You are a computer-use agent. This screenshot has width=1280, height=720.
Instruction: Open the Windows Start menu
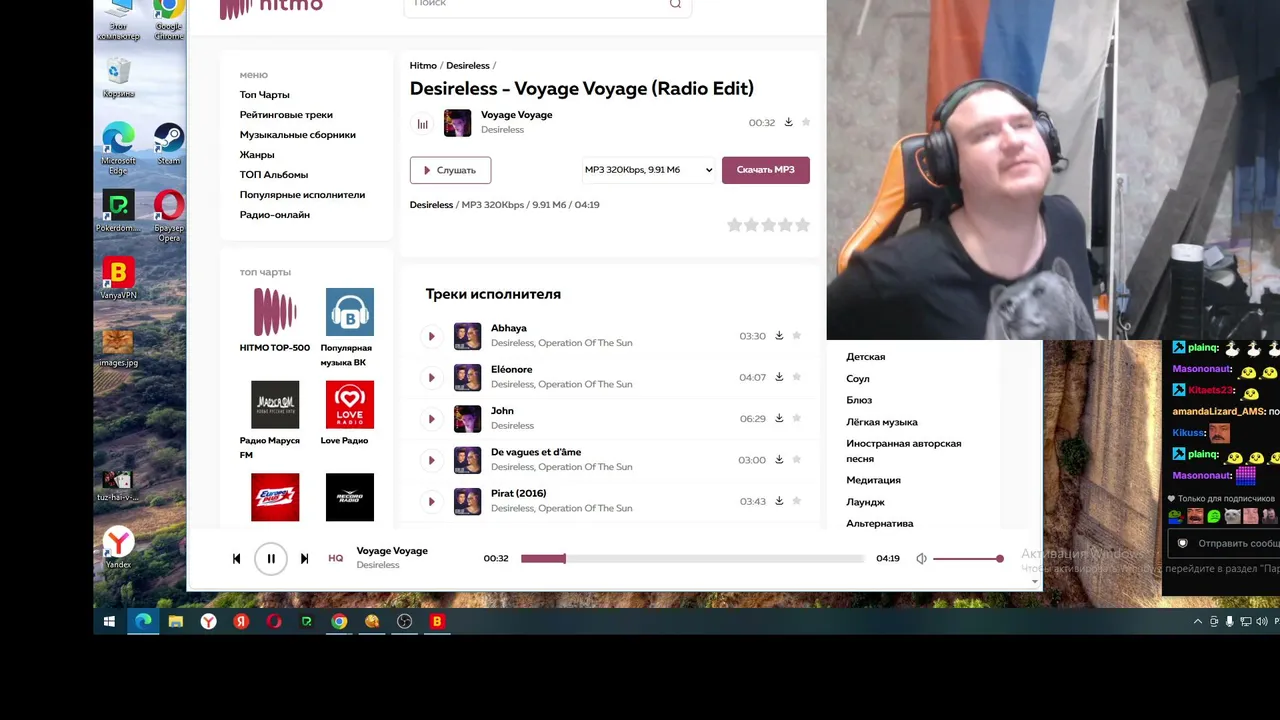coord(110,622)
